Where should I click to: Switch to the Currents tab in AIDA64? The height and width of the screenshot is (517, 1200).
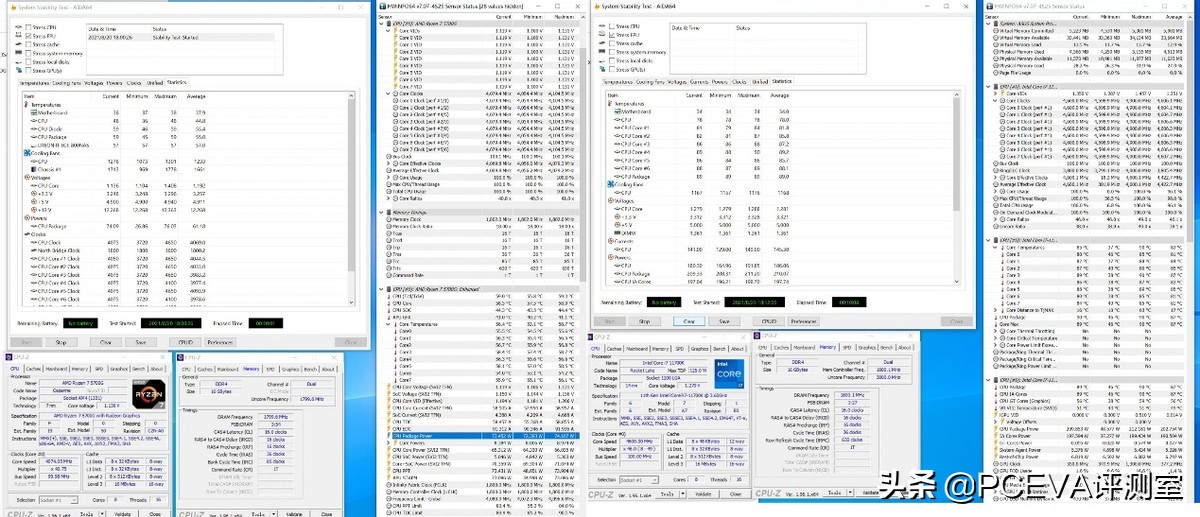699,82
